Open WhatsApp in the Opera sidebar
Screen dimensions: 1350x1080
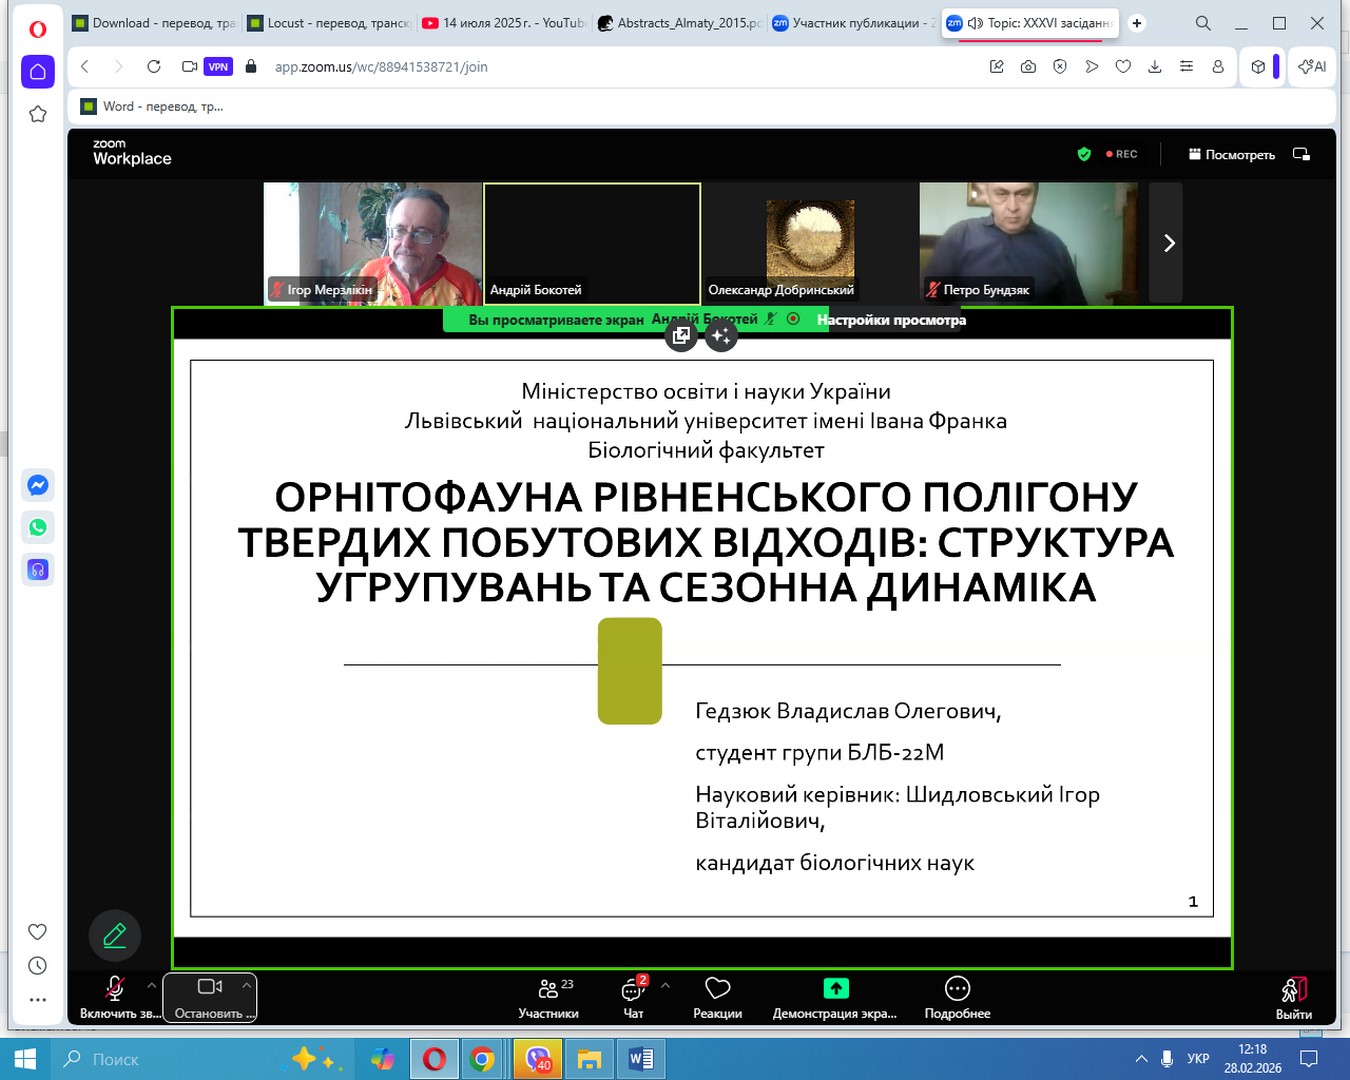(38, 527)
